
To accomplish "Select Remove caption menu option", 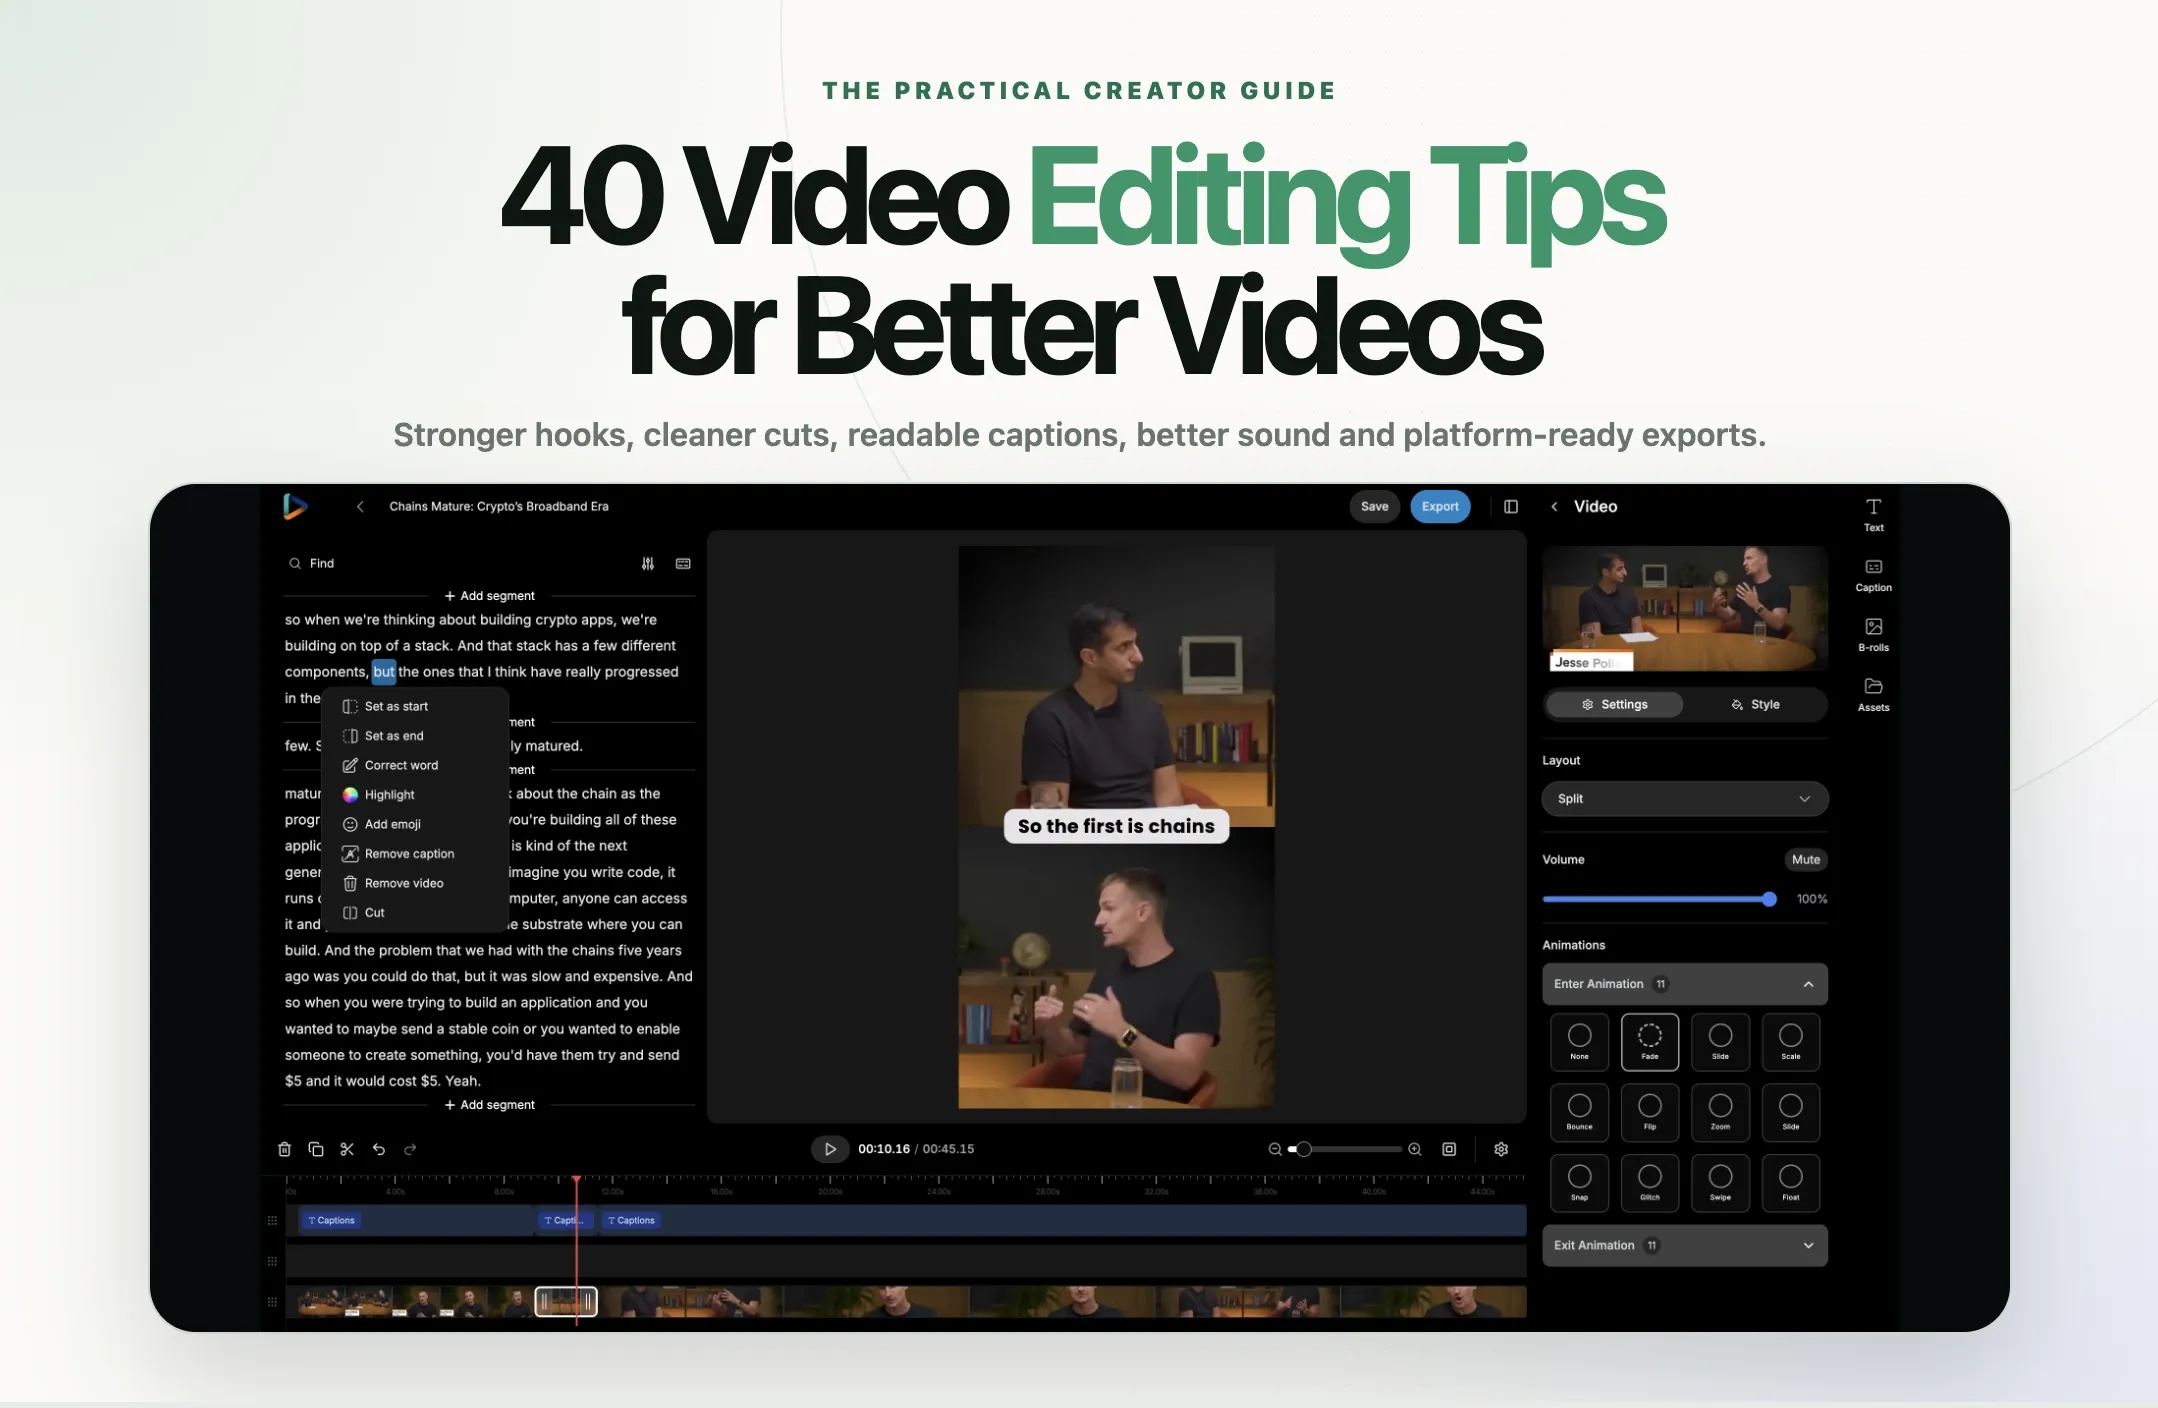I will tap(415, 854).
